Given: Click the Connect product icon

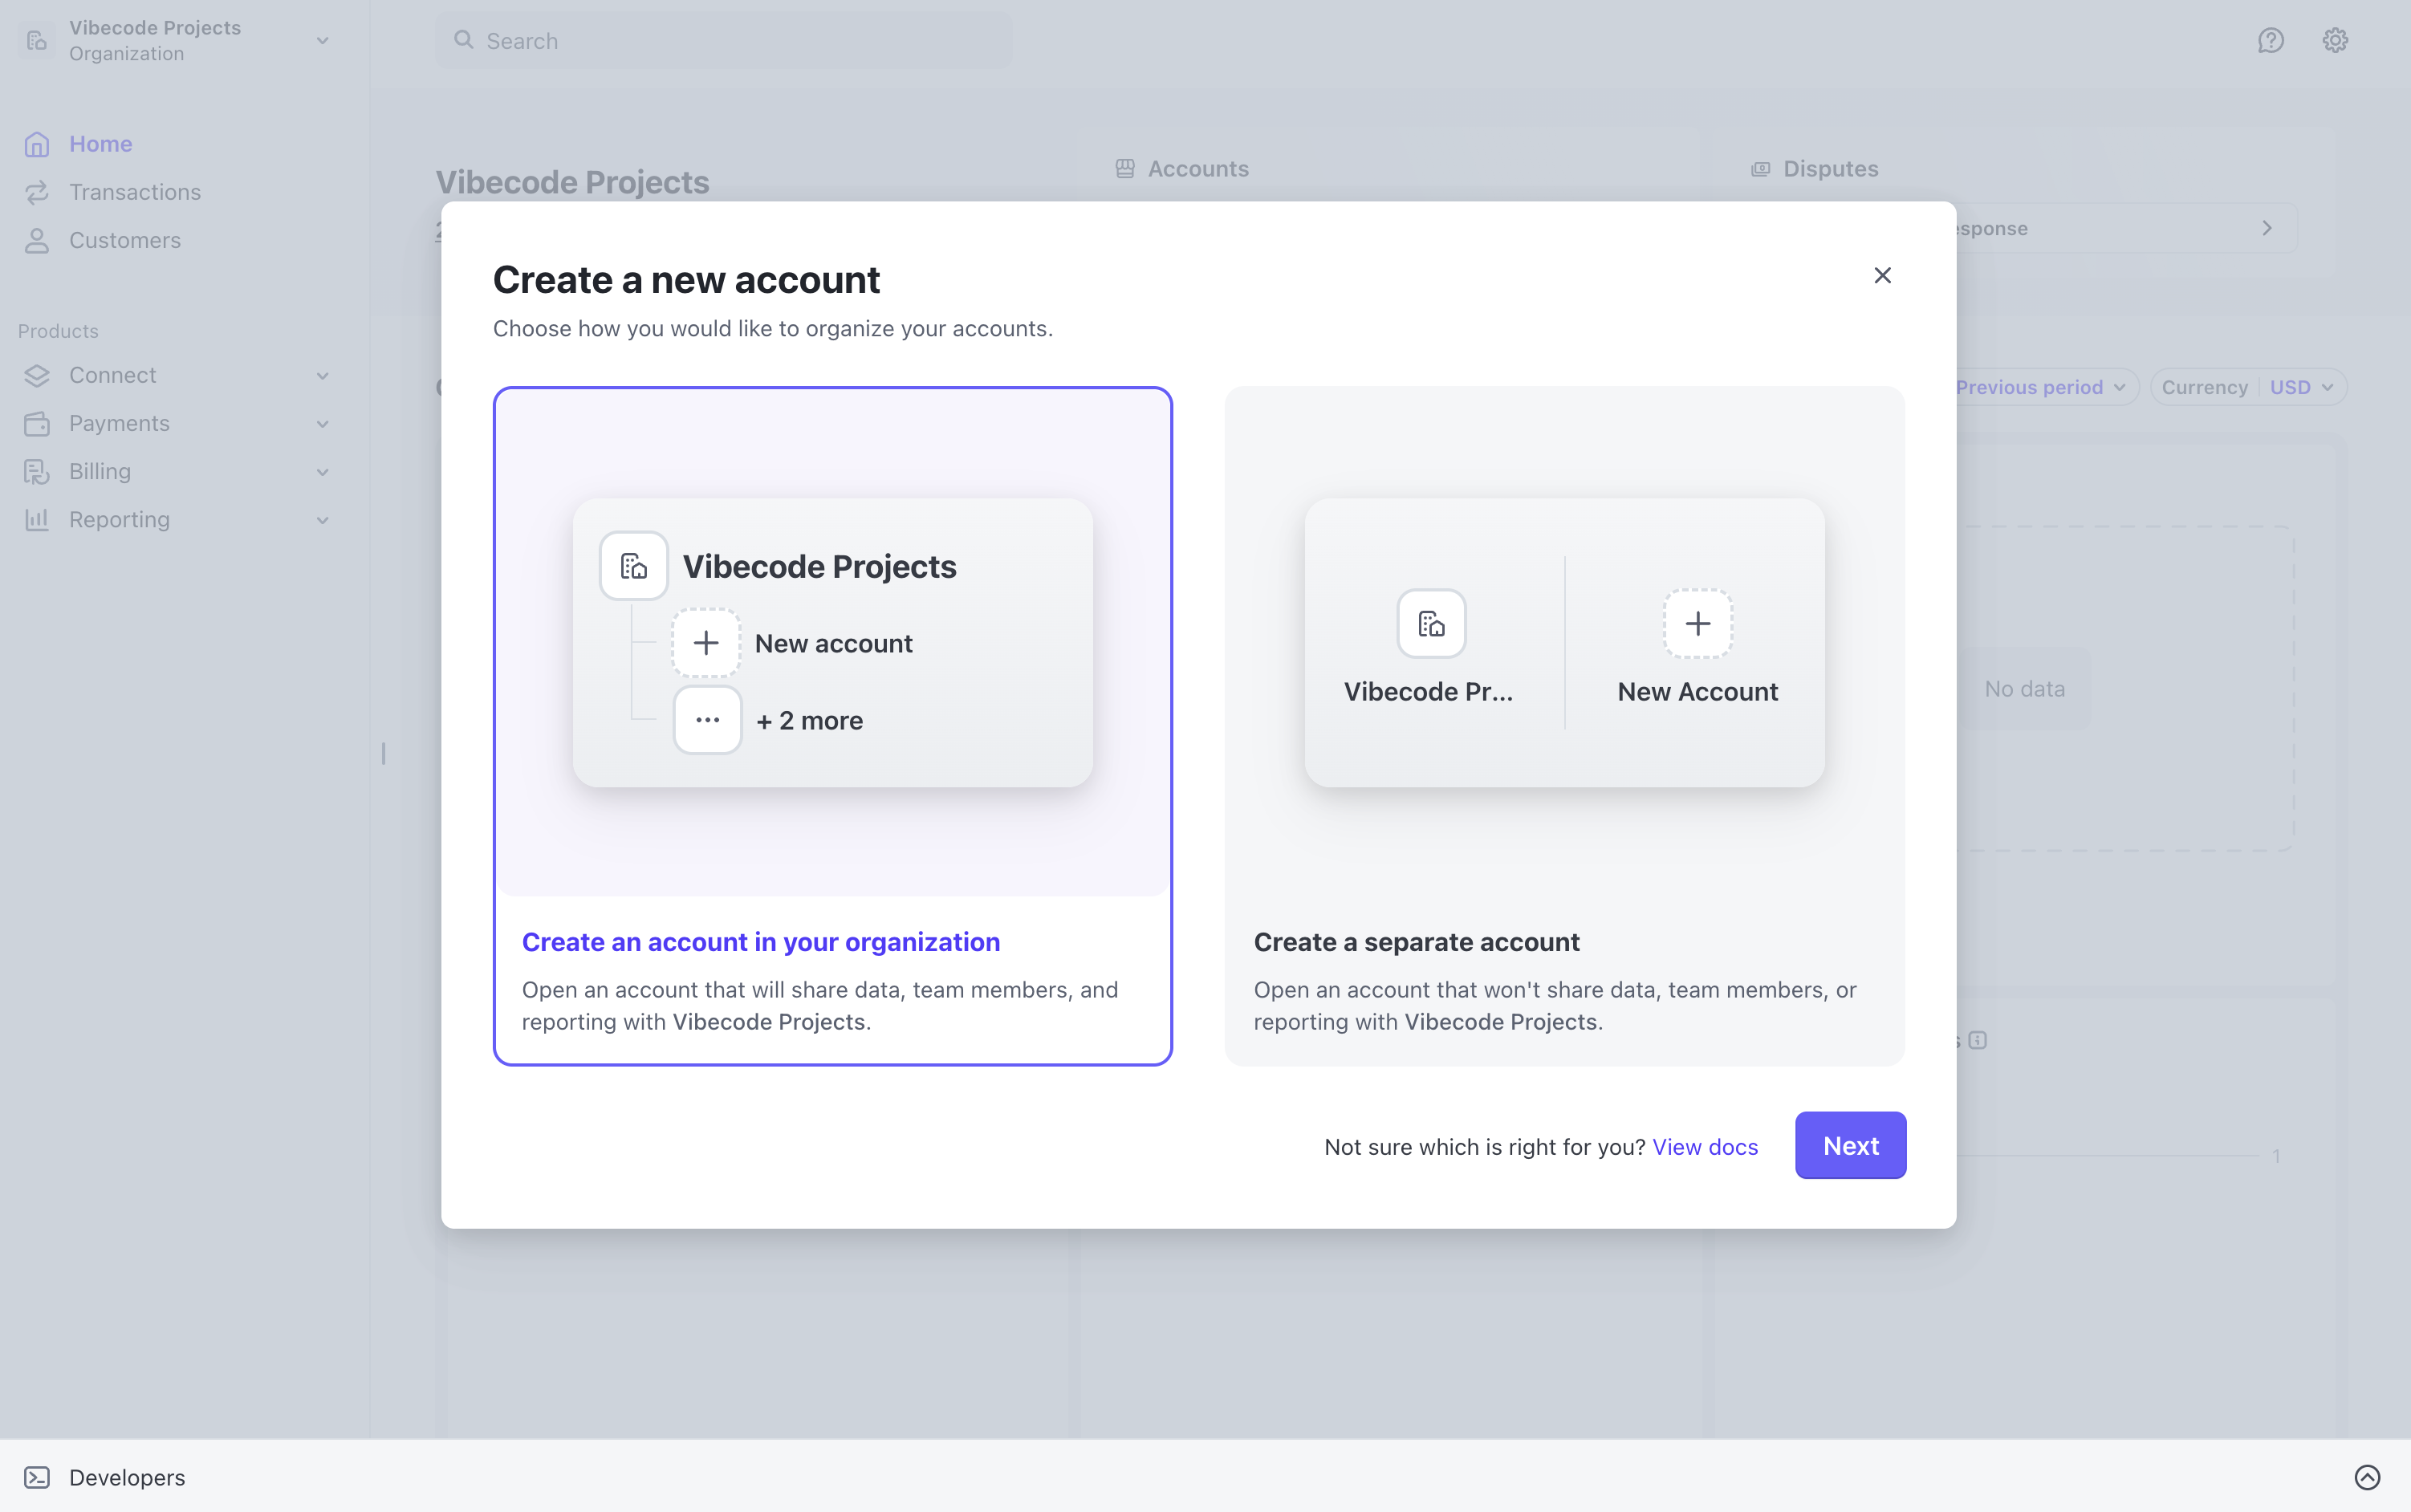Looking at the screenshot, I should (x=37, y=375).
